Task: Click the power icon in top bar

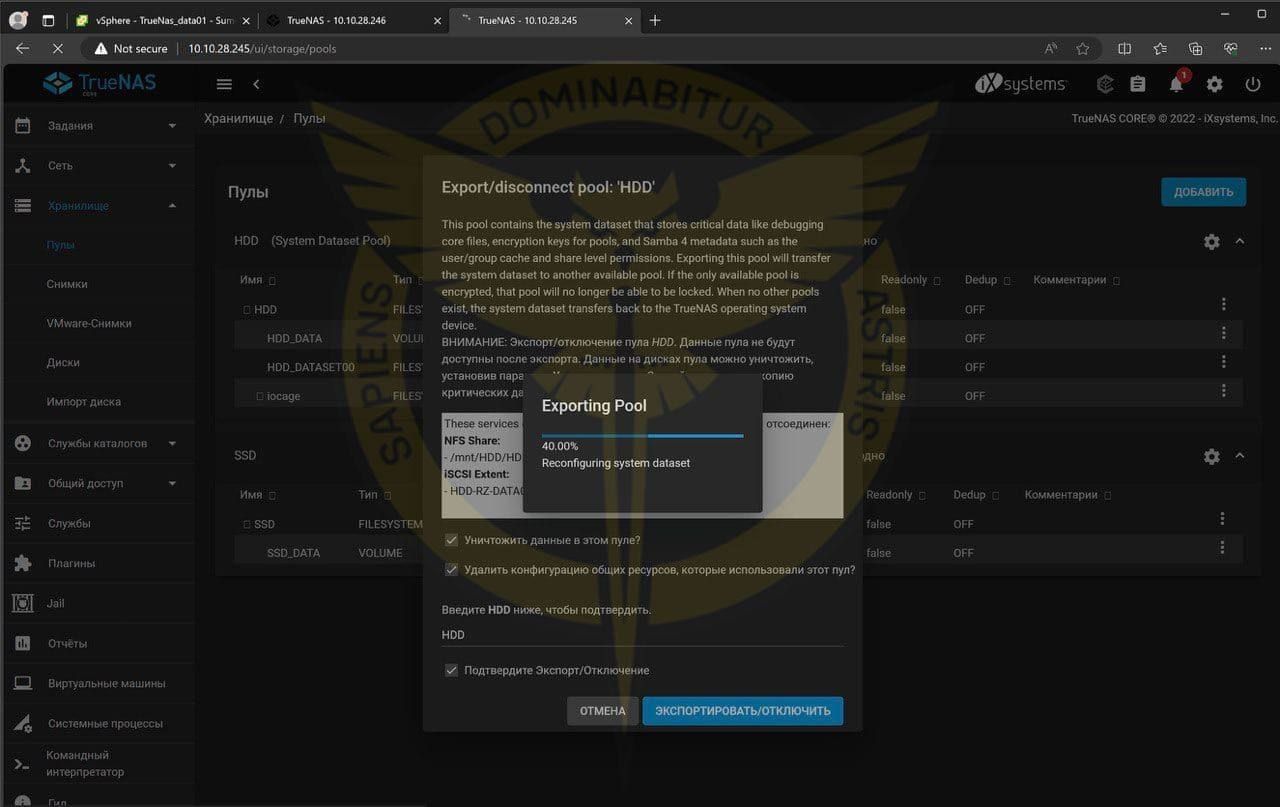Action: tap(1253, 85)
